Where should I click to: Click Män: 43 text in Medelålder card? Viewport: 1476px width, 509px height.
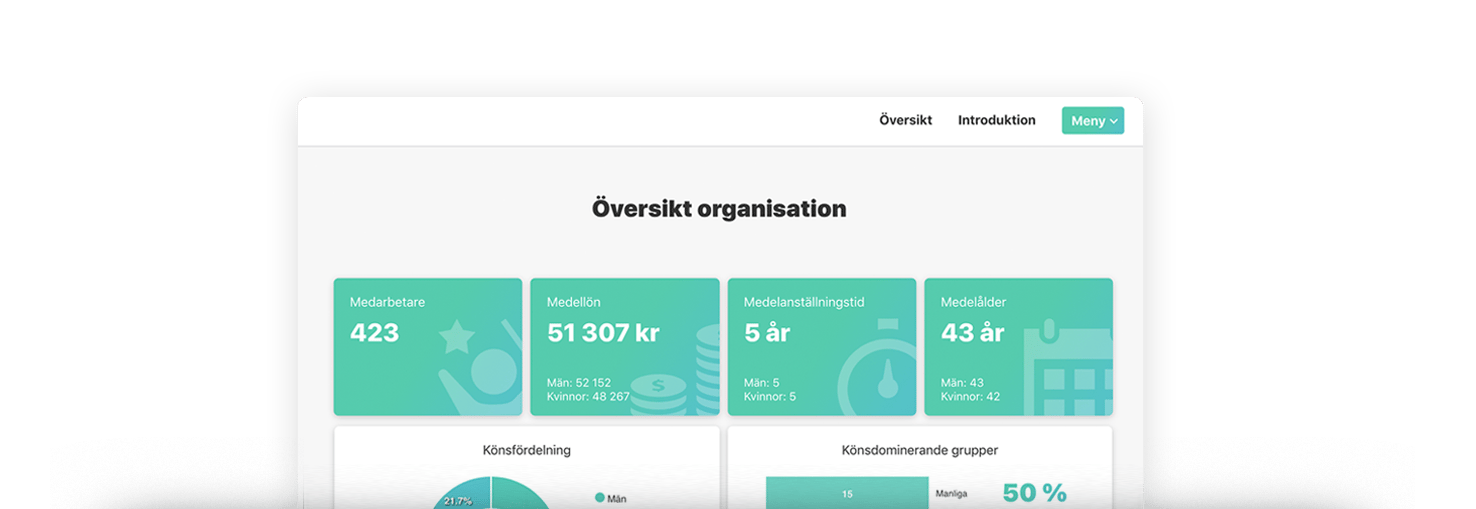pos(963,383)
